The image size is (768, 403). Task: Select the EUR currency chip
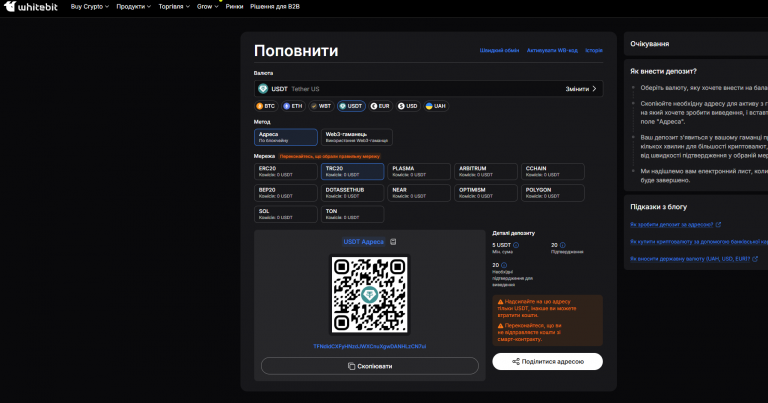pos(381,106)
